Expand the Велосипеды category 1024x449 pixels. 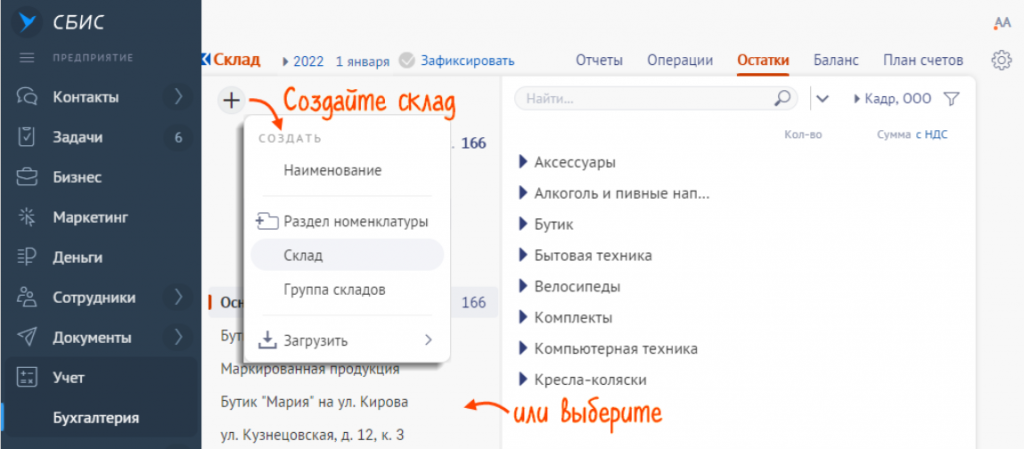coord(522,286)
